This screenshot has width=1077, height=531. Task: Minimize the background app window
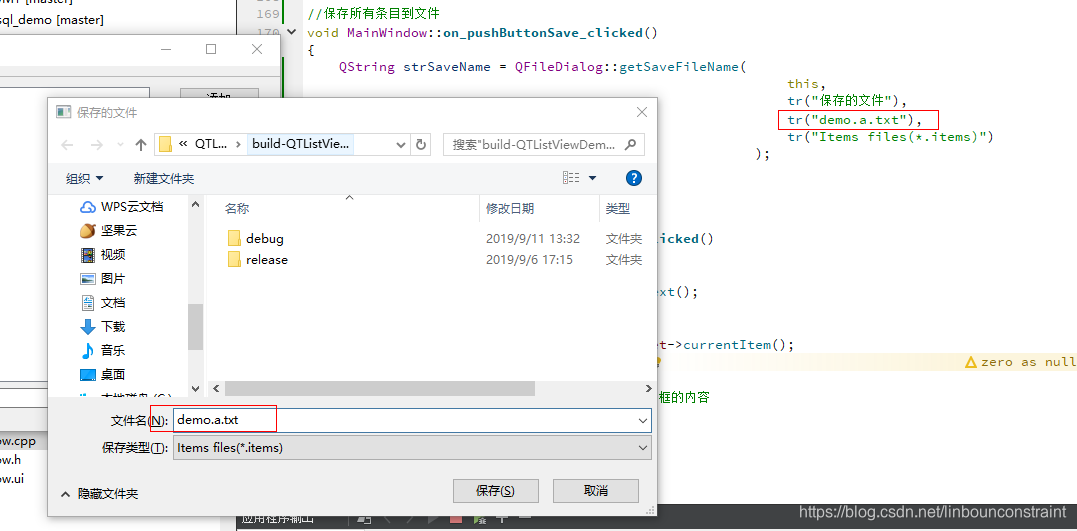click(x=166, y=49)
